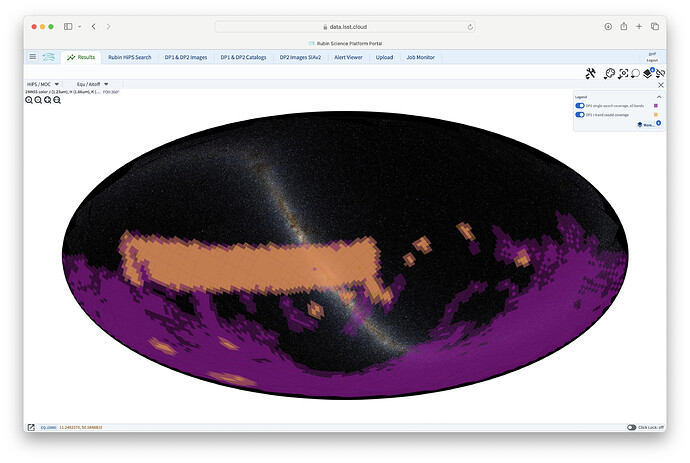This screenshot has height=463, width=690.
Task: Click the Safari share icon
Action: (x=624, y=26)
